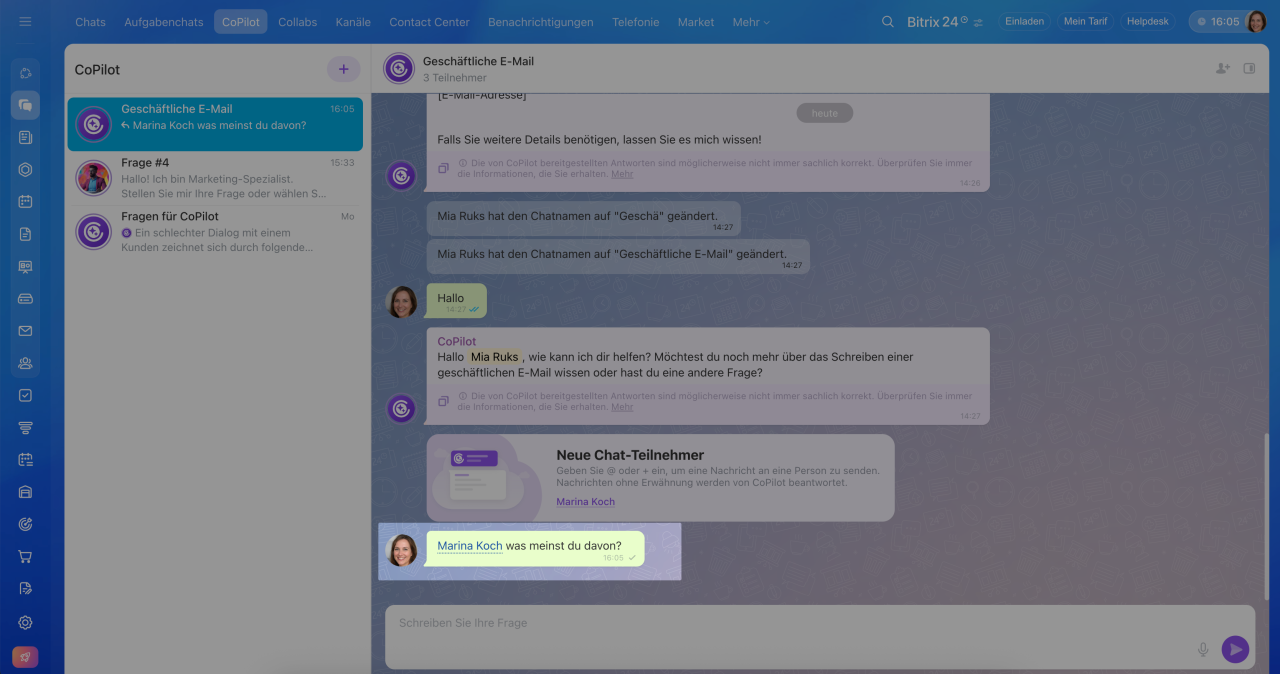The image size is (1280, 674).
Task: Open the documents icon in the left sidebar
Action: [25, 234]
